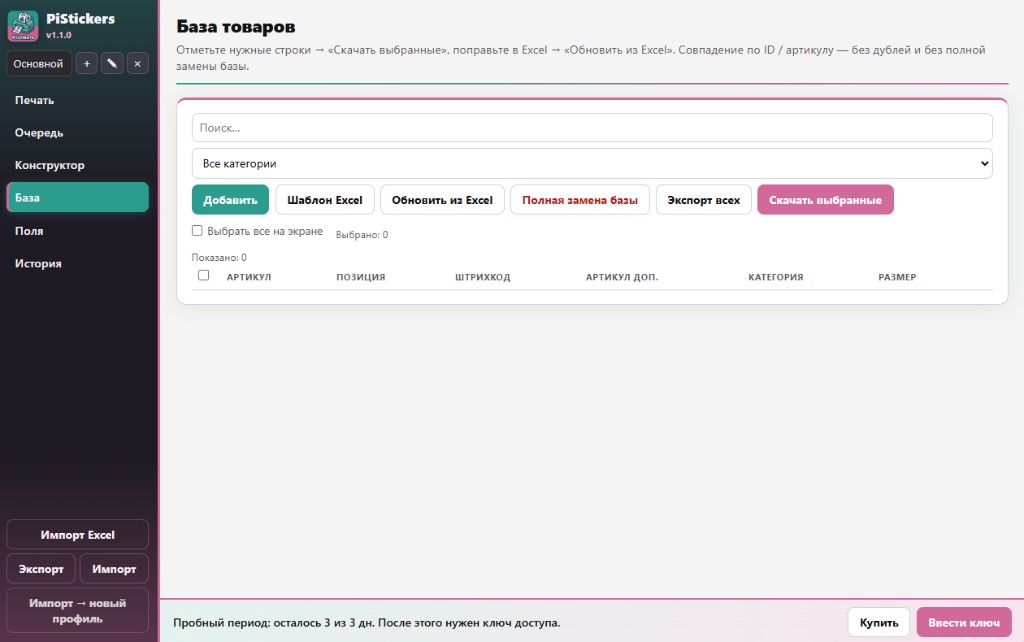The width and height of the screenshot is (1024, 642).
Task: Click Импорт → новый профиль button
Action: pyautogui.click(x=78, y=611)
